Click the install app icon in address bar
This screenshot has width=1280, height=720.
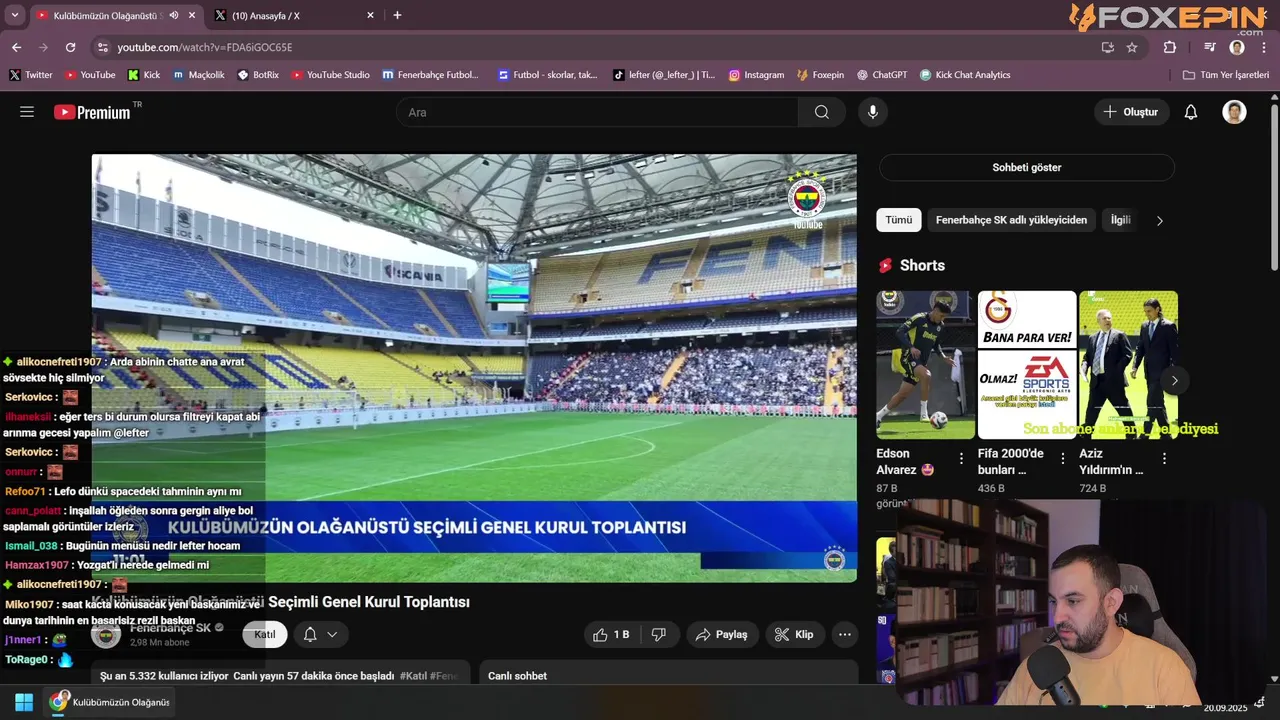pos(1107,47)
